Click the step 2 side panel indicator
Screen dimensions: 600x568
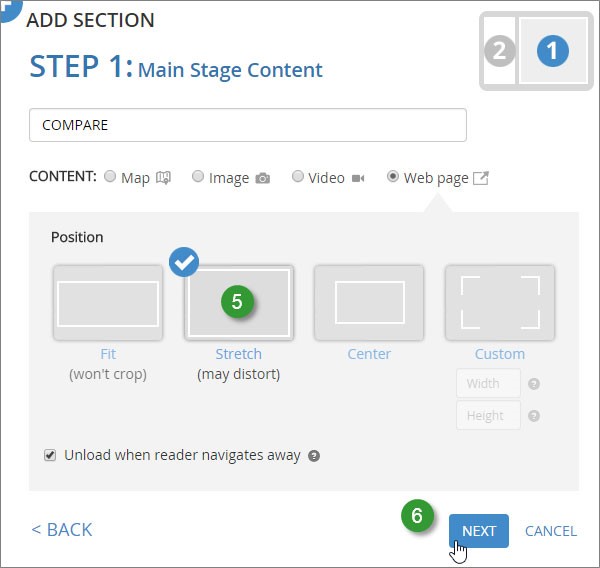[x=499, y=51]
